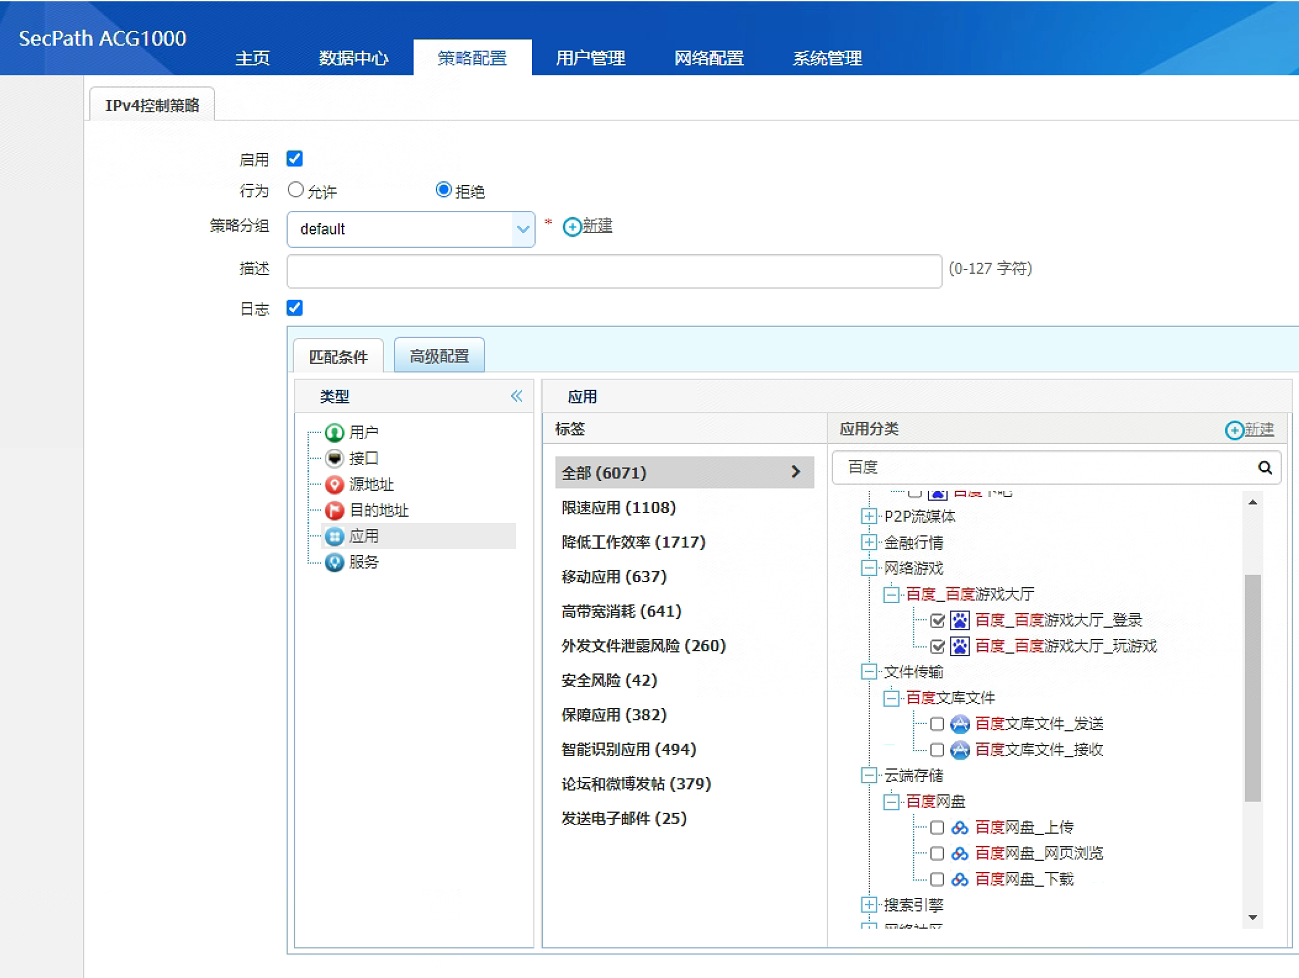Click 新建 next to 策略分组
The width and height of the screenshot is (1299, 978).
(x=588, y=226)
